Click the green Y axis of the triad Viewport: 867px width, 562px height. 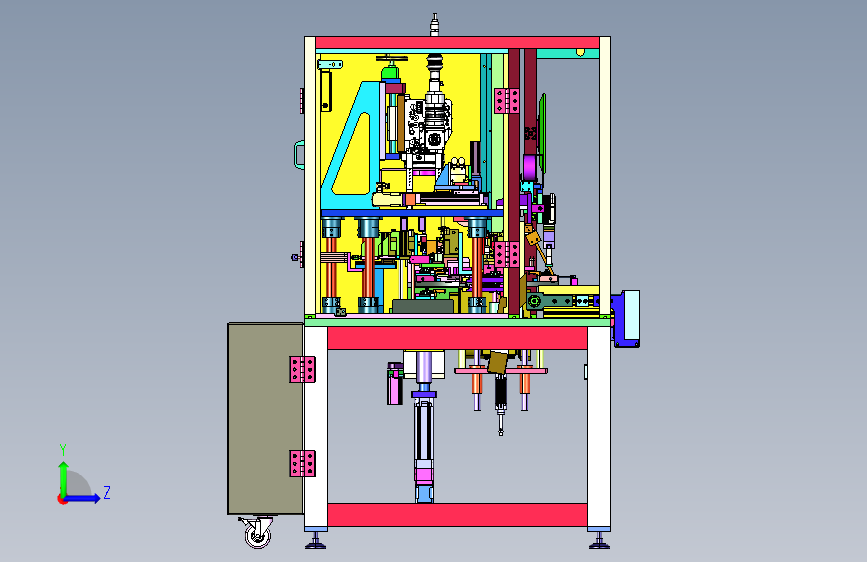[x=64, y=478]
